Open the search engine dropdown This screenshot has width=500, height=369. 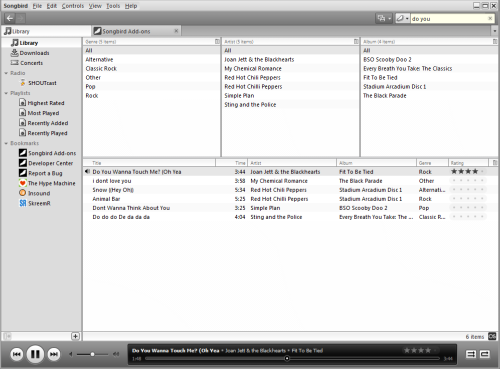[402, 18]
